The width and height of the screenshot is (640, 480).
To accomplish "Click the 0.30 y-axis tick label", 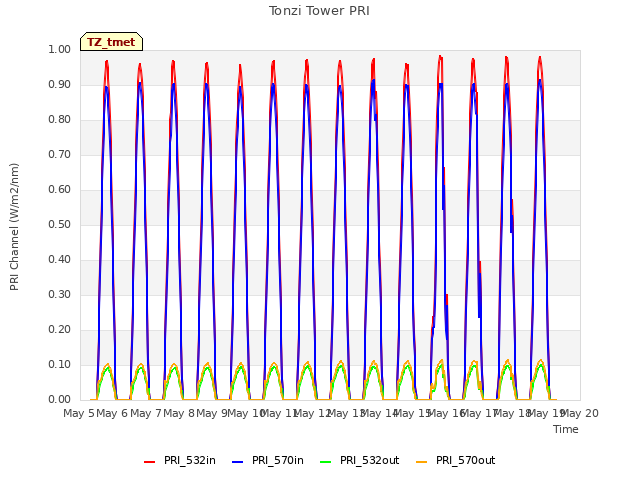I will point(60,294).
